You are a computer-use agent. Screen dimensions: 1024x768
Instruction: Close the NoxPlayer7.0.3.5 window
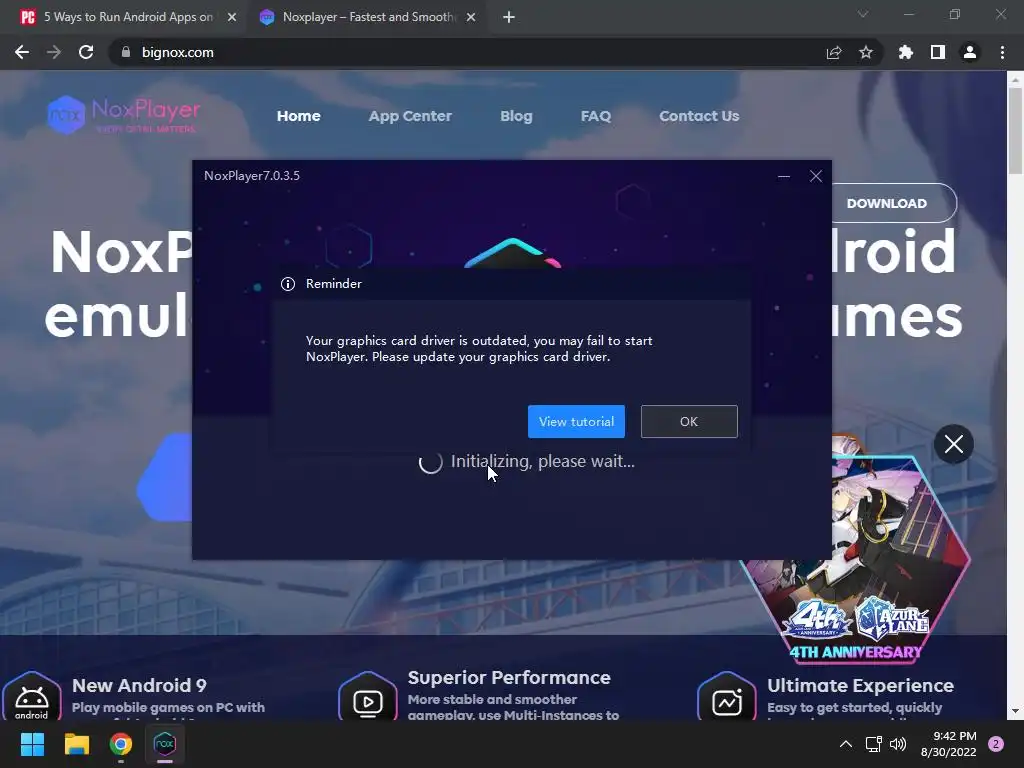(x=816, y=176)
